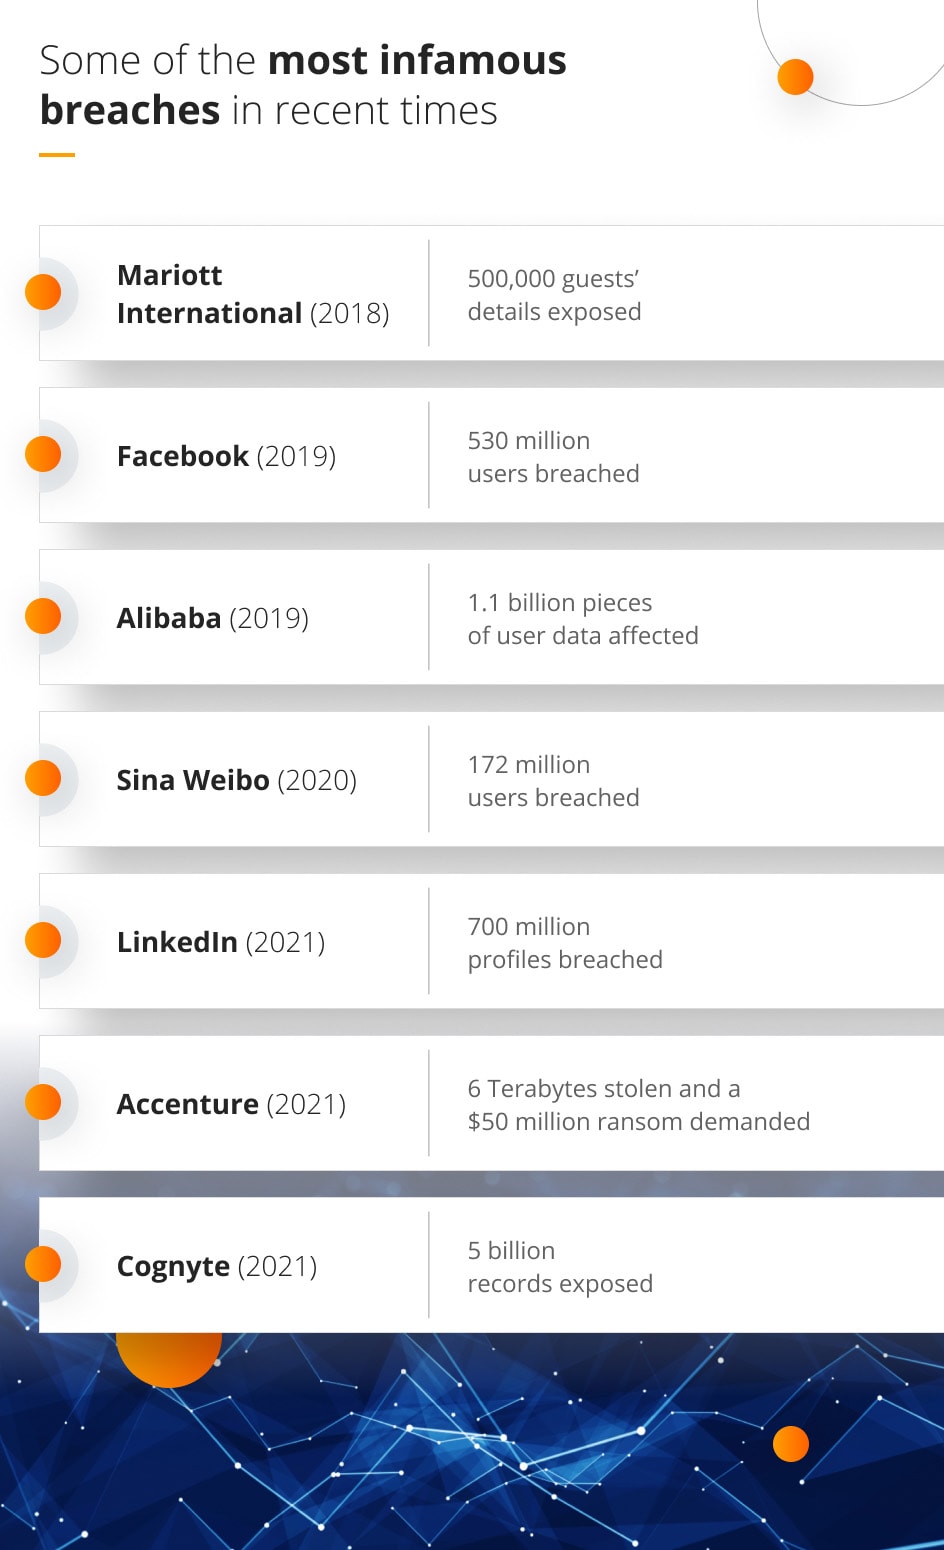Click the orange bullet next to Facebook

click(x=43, y=454)
